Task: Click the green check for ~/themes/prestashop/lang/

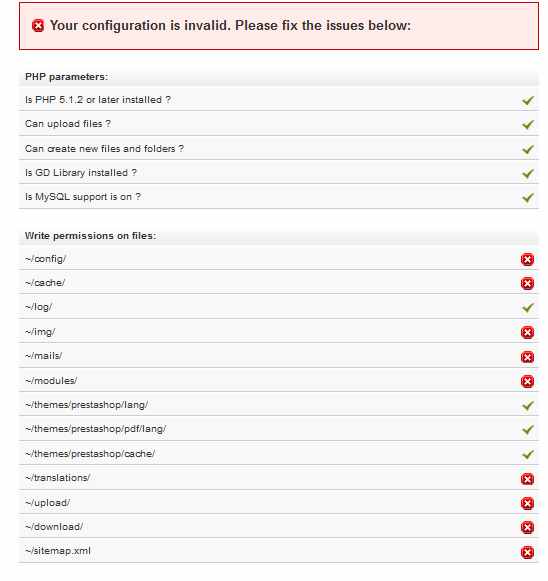Action: pos(528,405)
